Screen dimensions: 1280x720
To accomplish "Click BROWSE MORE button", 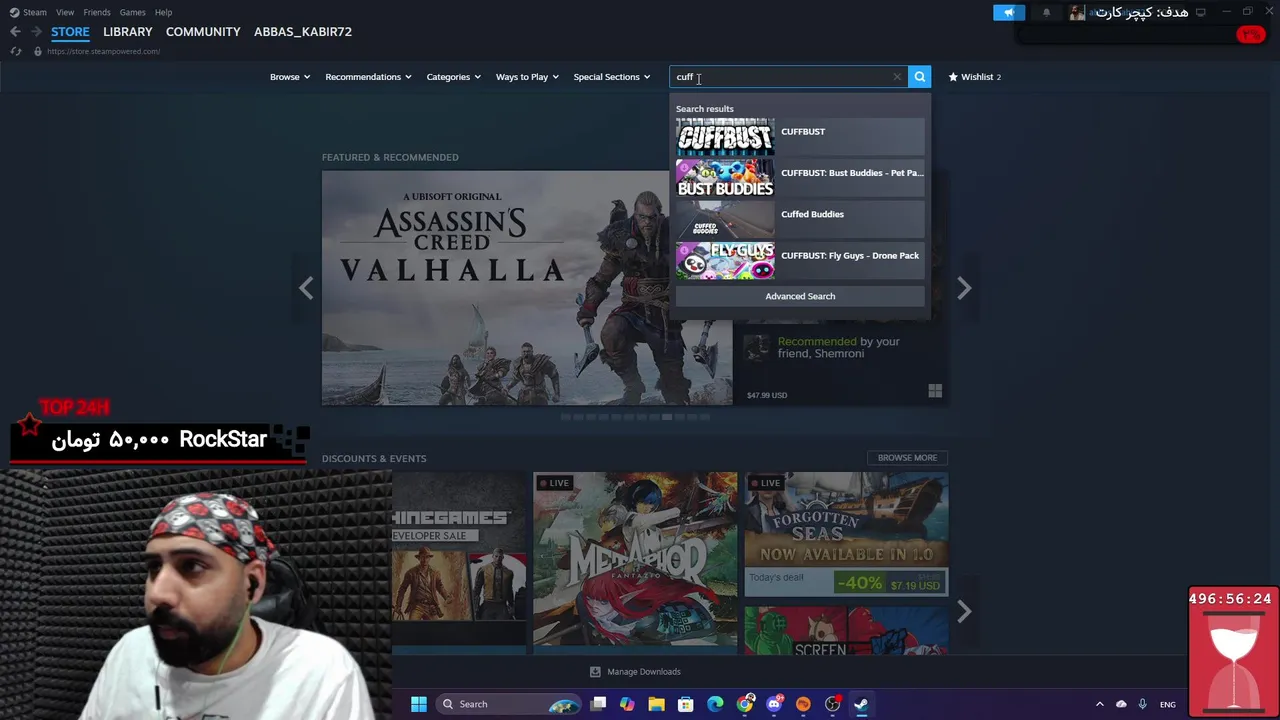I will coord(907,458).
